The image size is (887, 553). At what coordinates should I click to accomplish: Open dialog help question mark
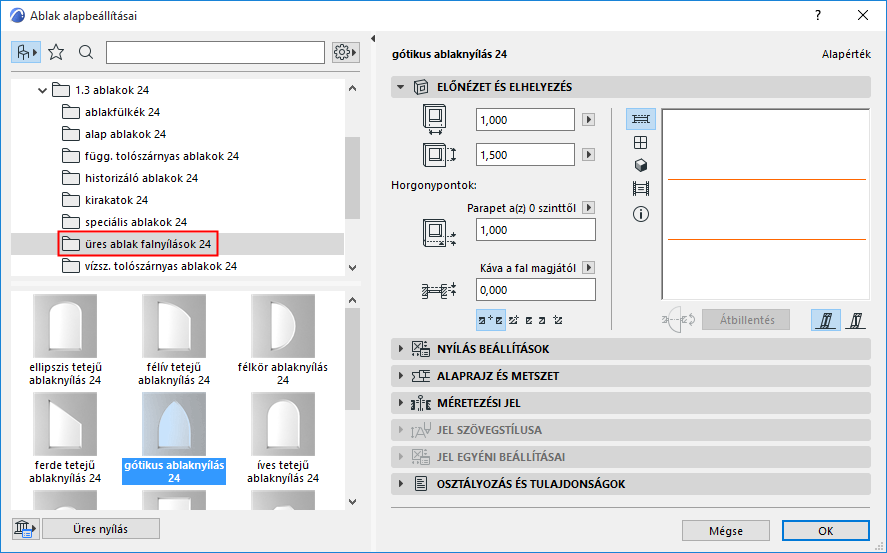pos(818,15)
